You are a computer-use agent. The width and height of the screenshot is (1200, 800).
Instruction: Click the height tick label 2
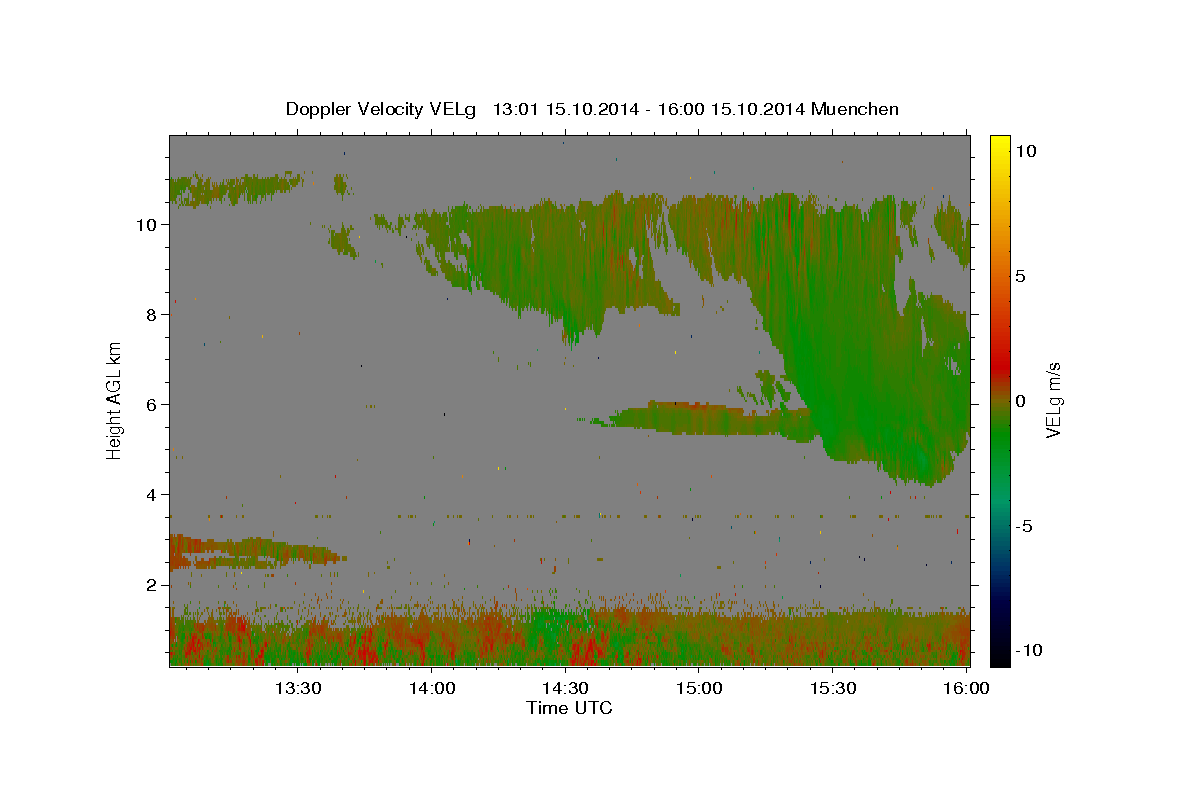click(153, 585)
